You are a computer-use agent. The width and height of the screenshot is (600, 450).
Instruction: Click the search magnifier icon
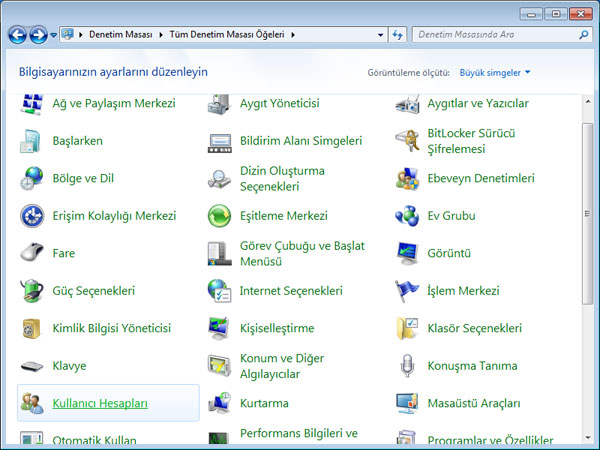tap(583, 35)
